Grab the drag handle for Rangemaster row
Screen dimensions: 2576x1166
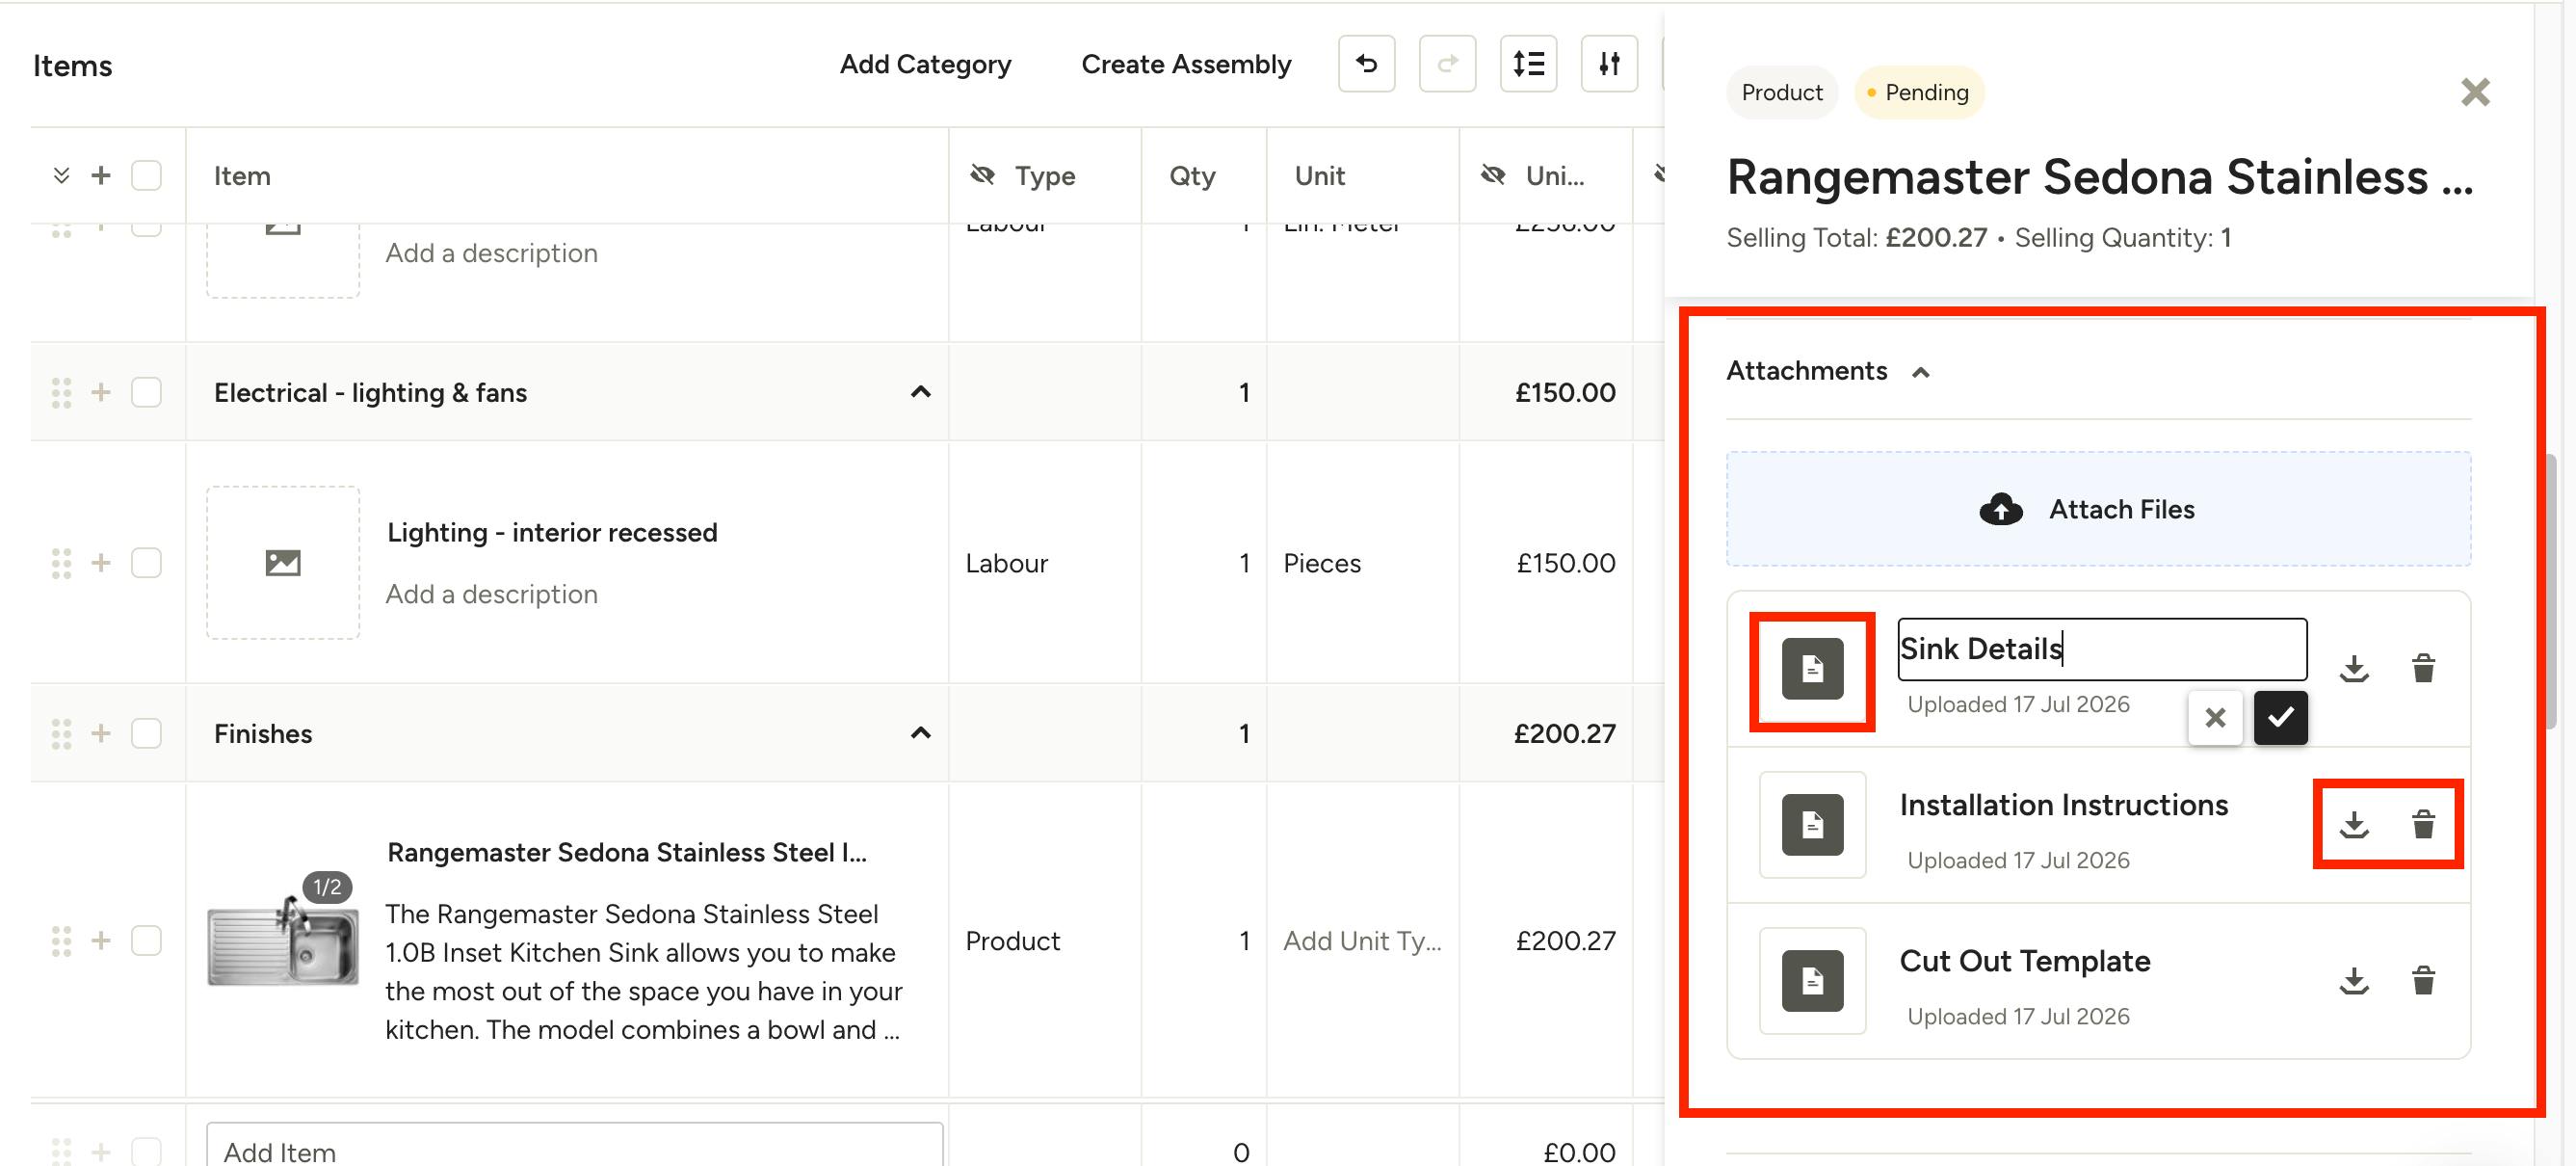click(x=61, y=940)
